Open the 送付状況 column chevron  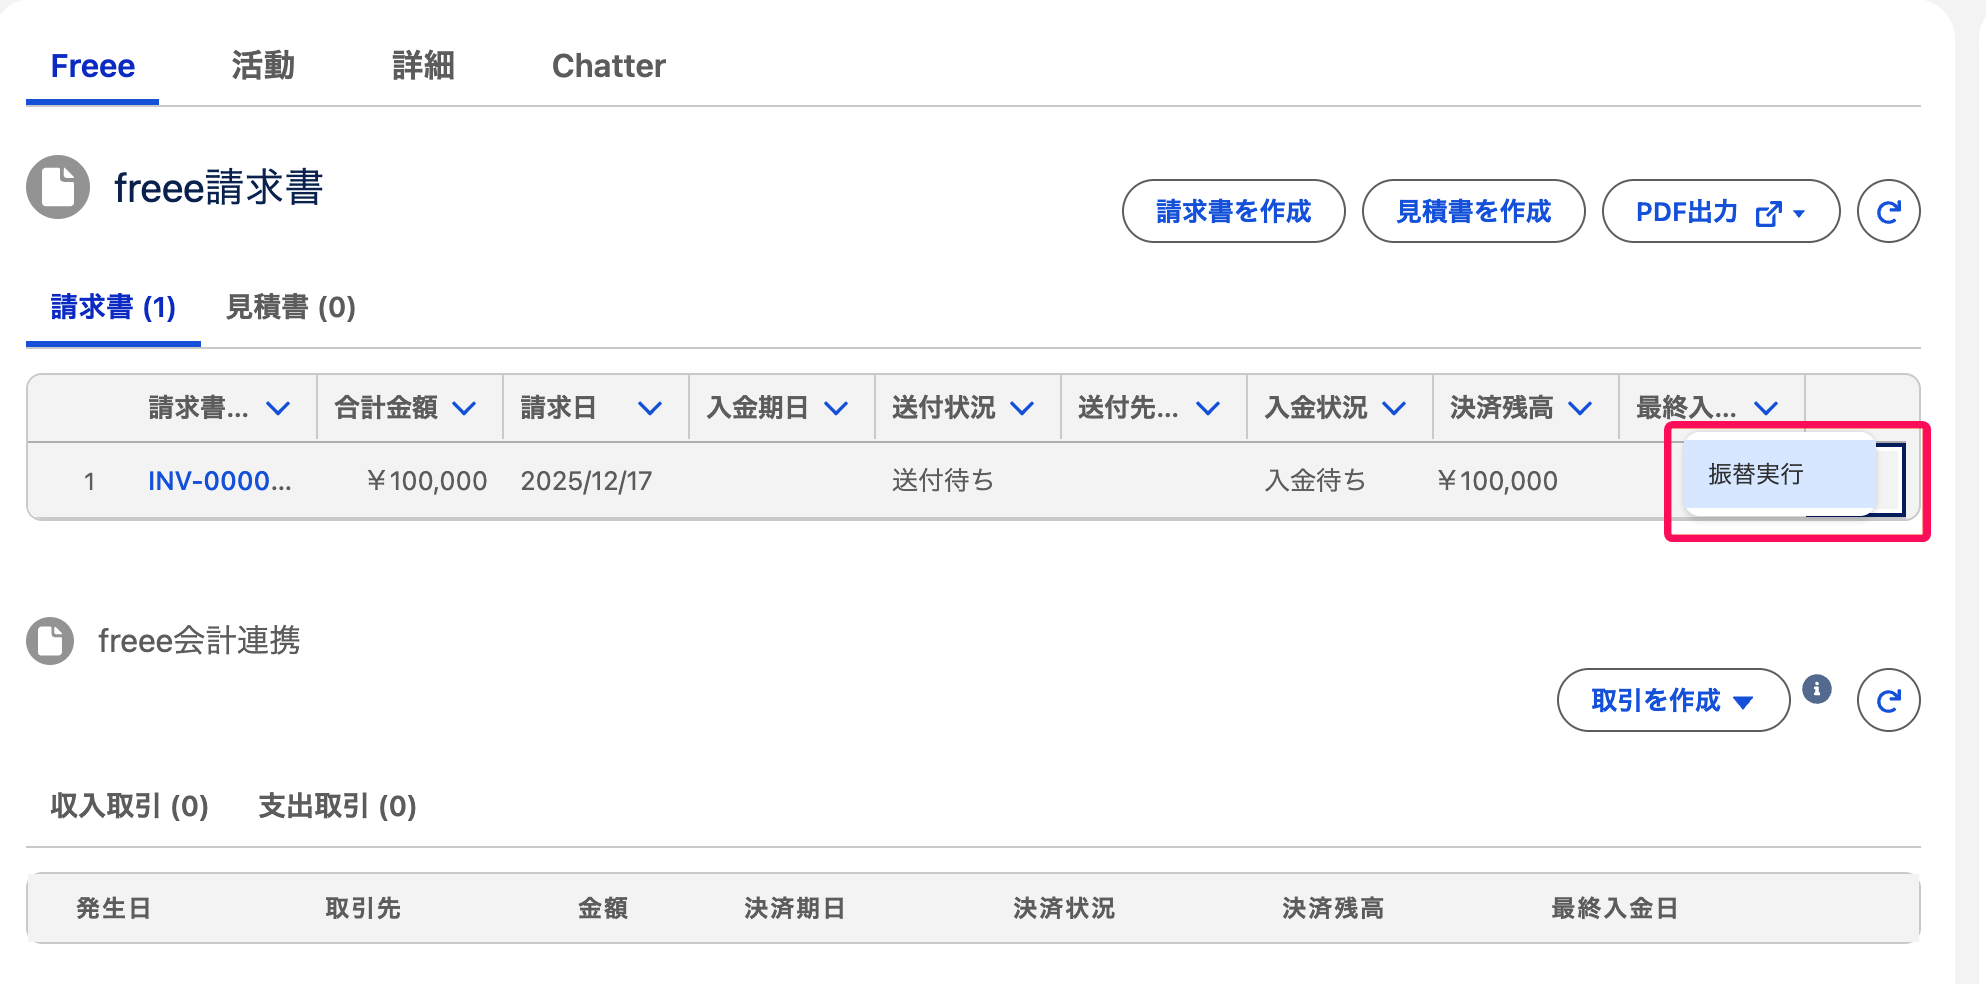click(x=1022, y=408)
